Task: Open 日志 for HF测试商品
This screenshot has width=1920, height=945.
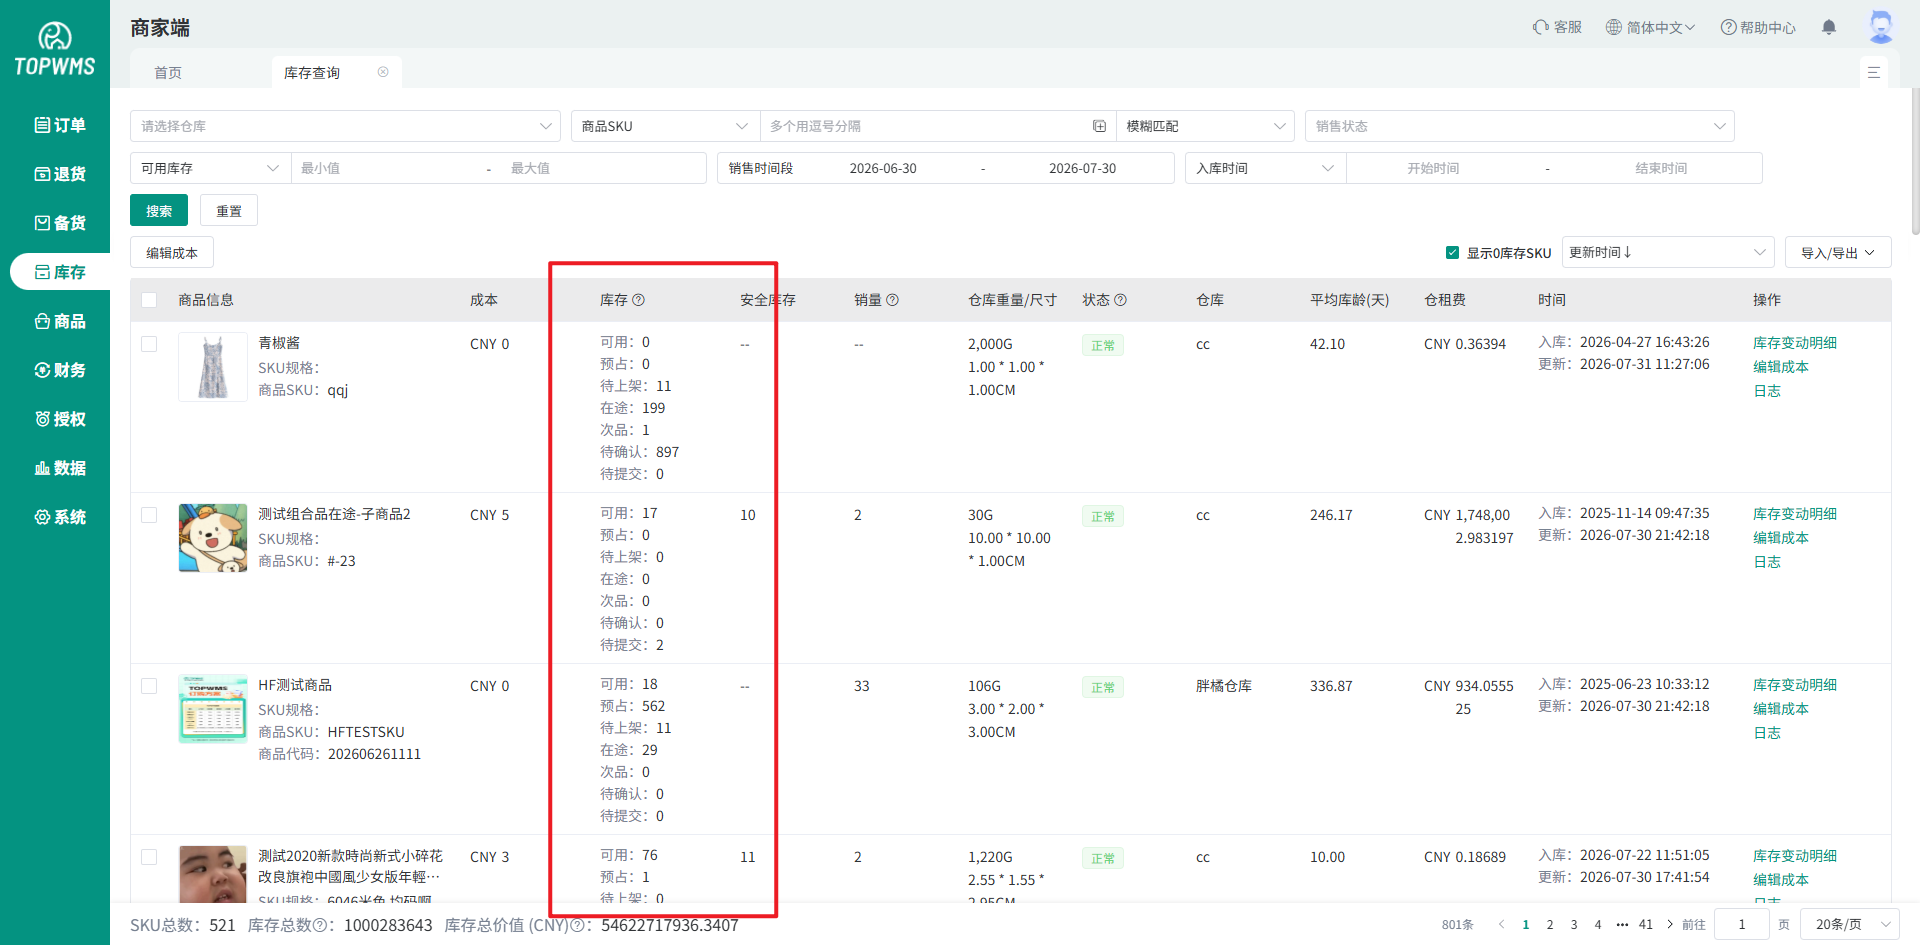Action: pos(1767,733)
